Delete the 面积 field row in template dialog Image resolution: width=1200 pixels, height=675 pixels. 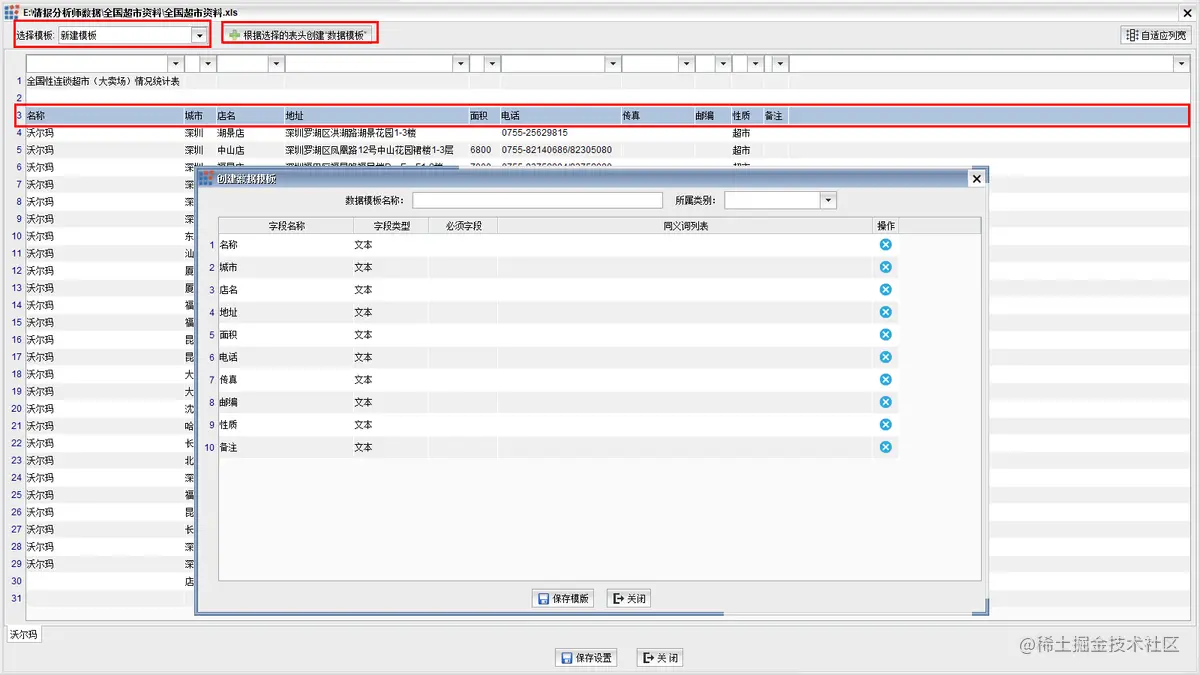[885, 335]
